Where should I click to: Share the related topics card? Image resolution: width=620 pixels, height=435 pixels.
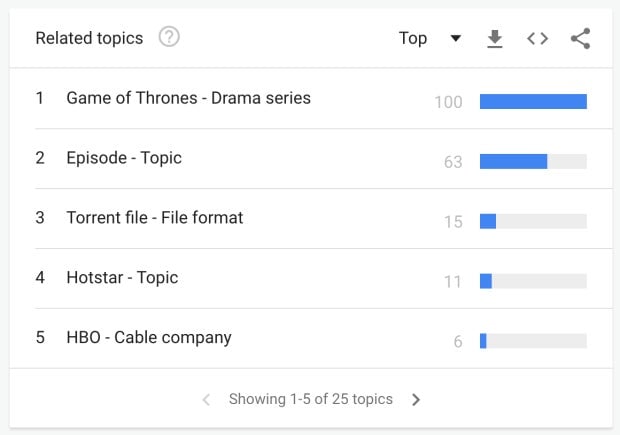(580, 39)
